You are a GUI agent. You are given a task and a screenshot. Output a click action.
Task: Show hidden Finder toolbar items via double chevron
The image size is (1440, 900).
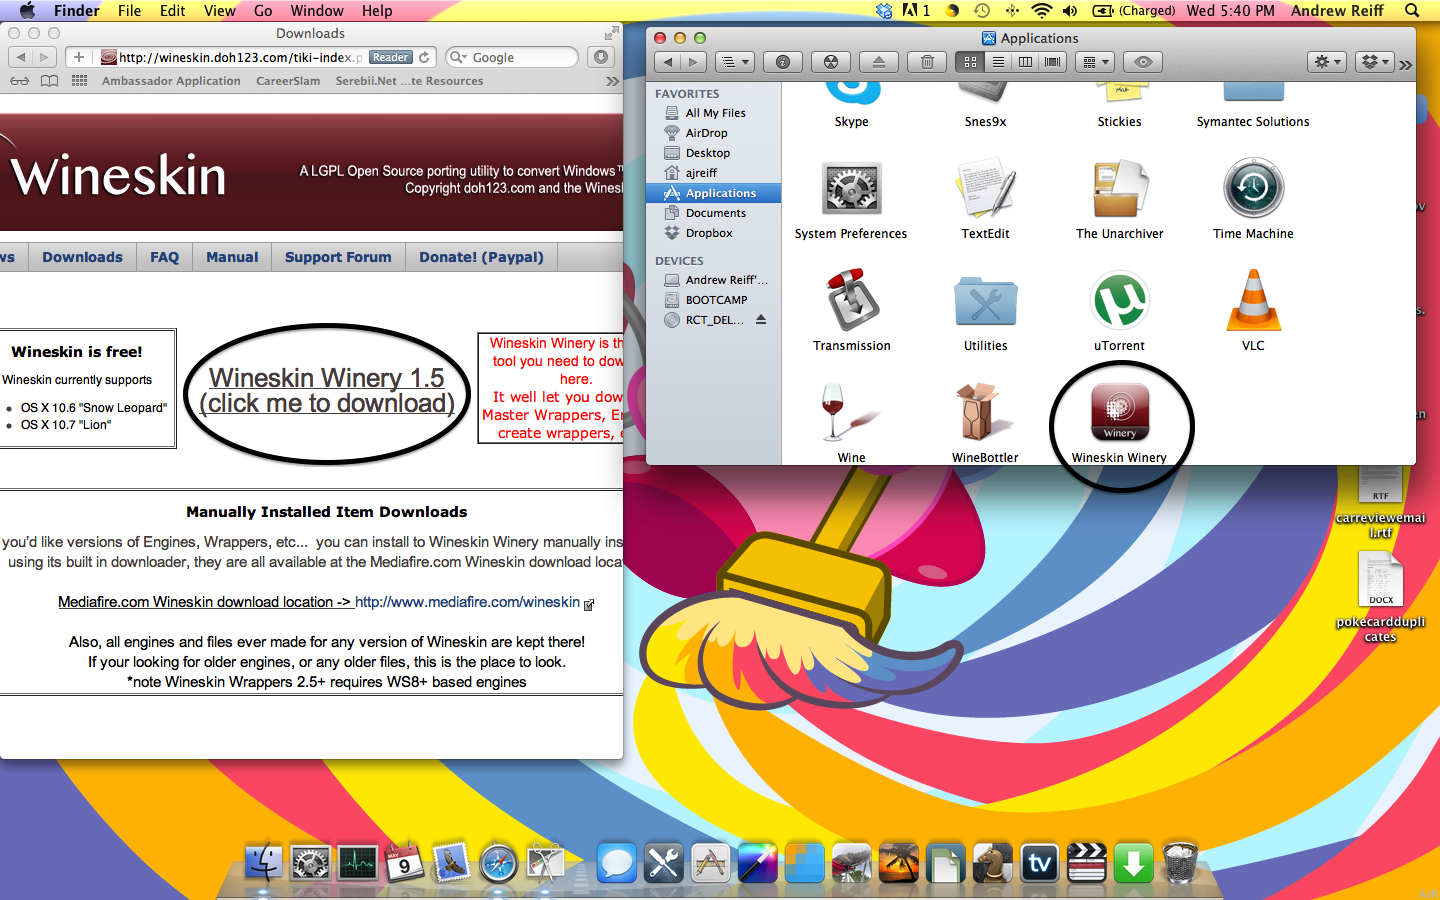(x=1405, y=64)
